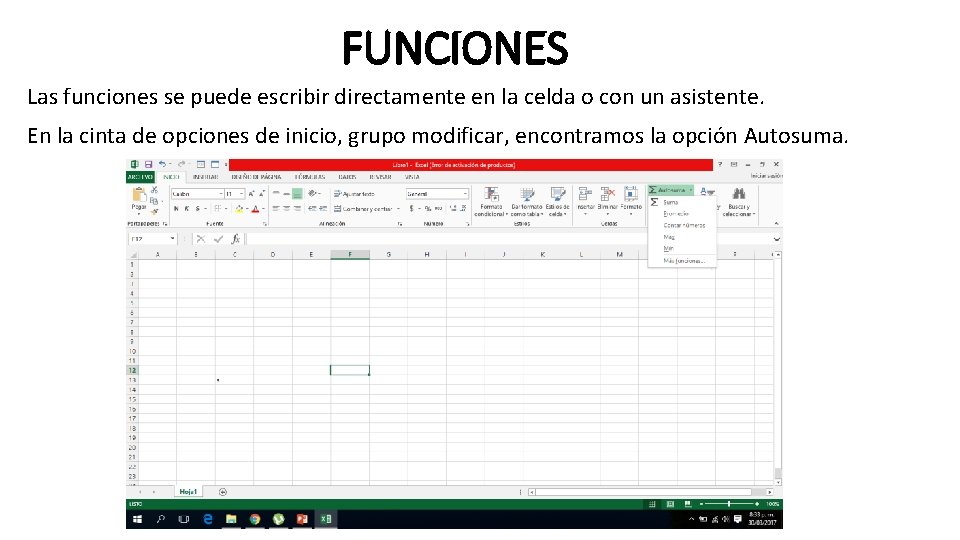Click the fill color bucket swatch
The width and height of the screenshot is (960, 540).
239,209
